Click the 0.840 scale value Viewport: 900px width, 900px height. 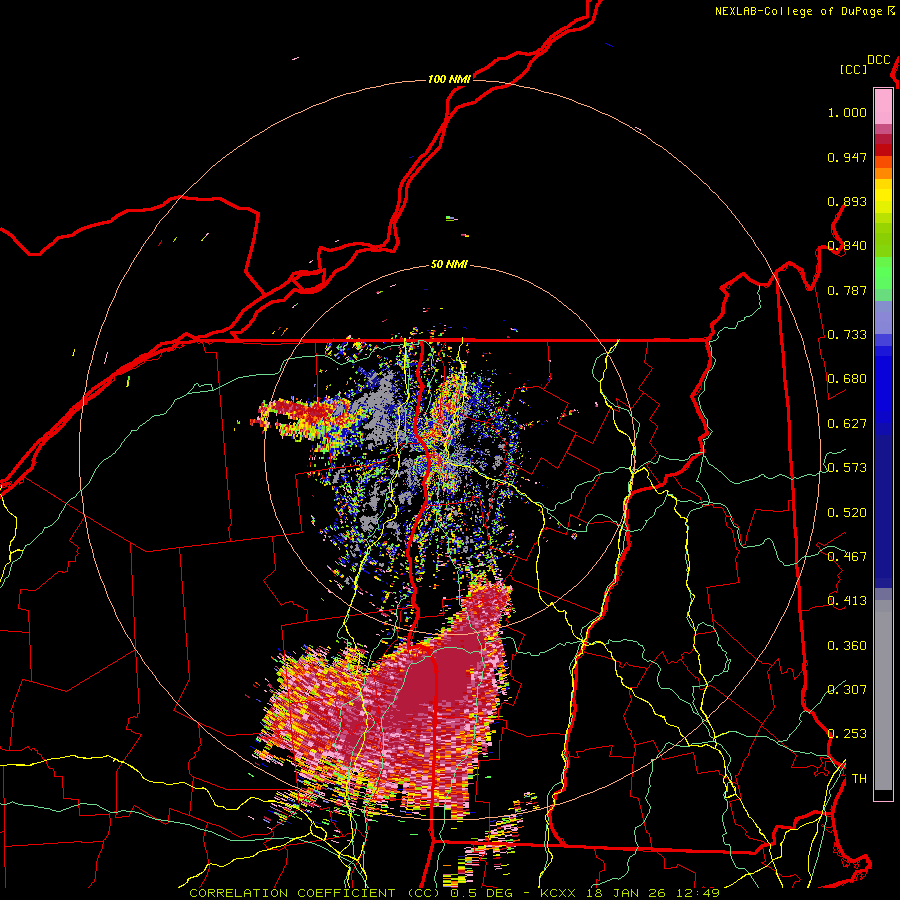coord(847,246)
